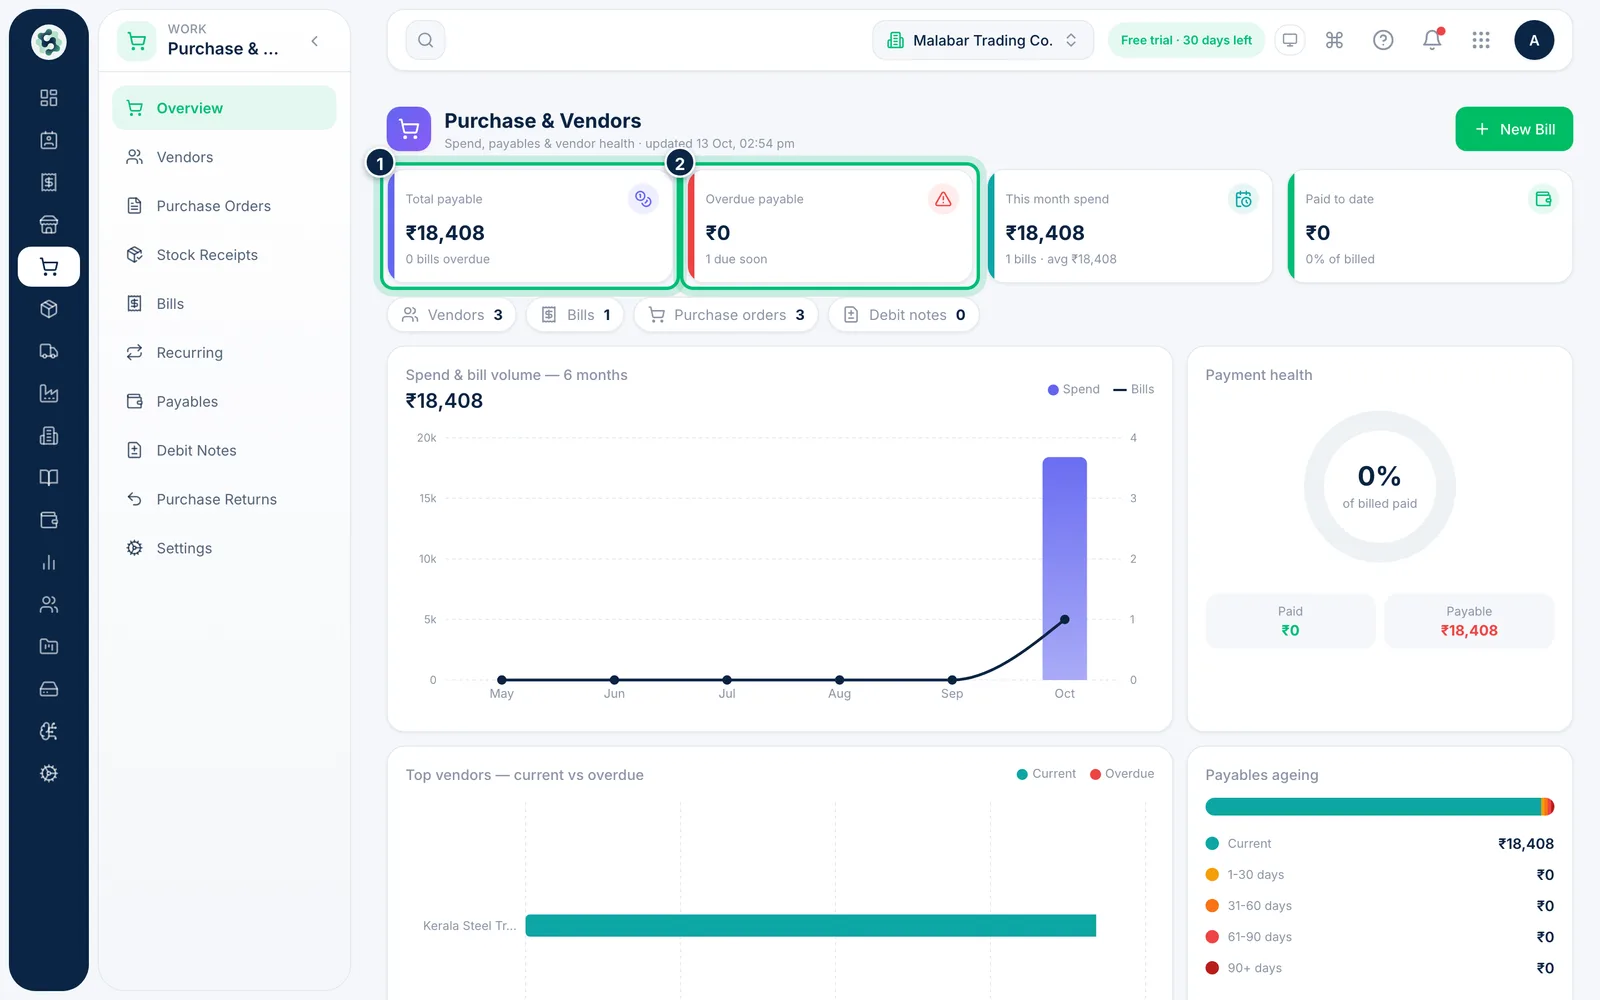The width and height of the screenshot is (1600, 1000).
Task: Toggle the Spend series in chart legend
Action: point(1073,390)
